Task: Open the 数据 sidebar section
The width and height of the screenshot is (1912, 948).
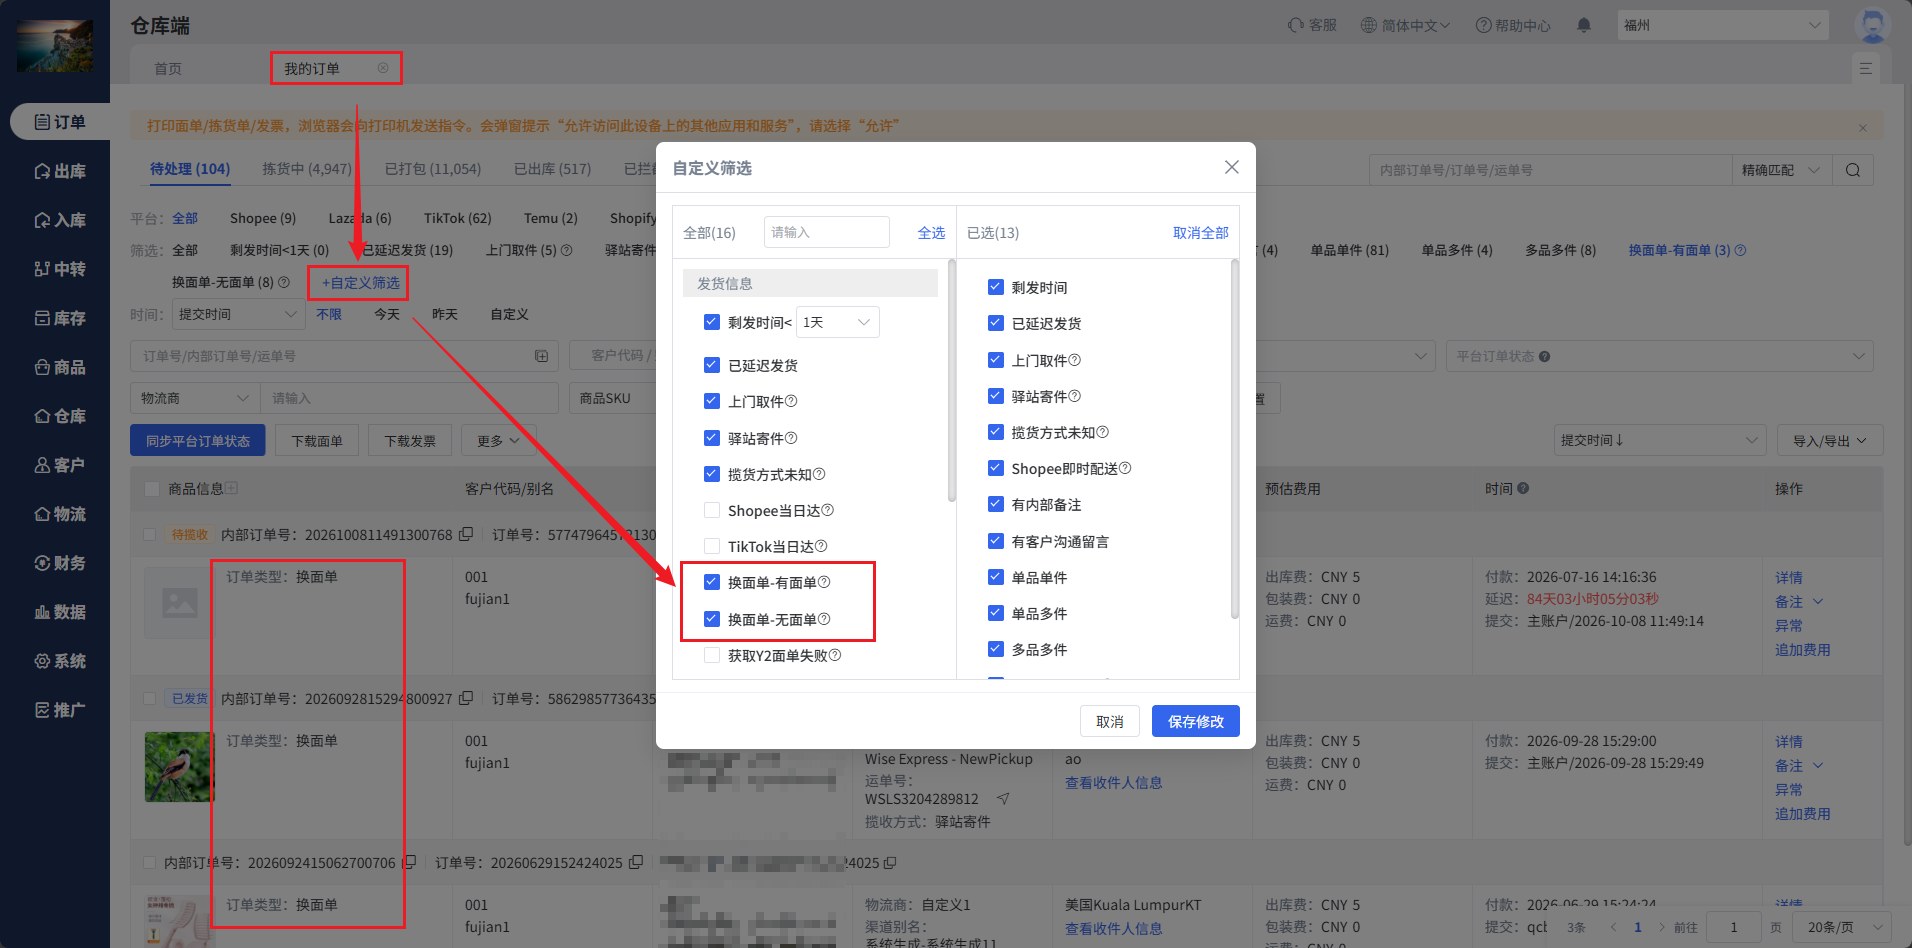Action: 59,612
